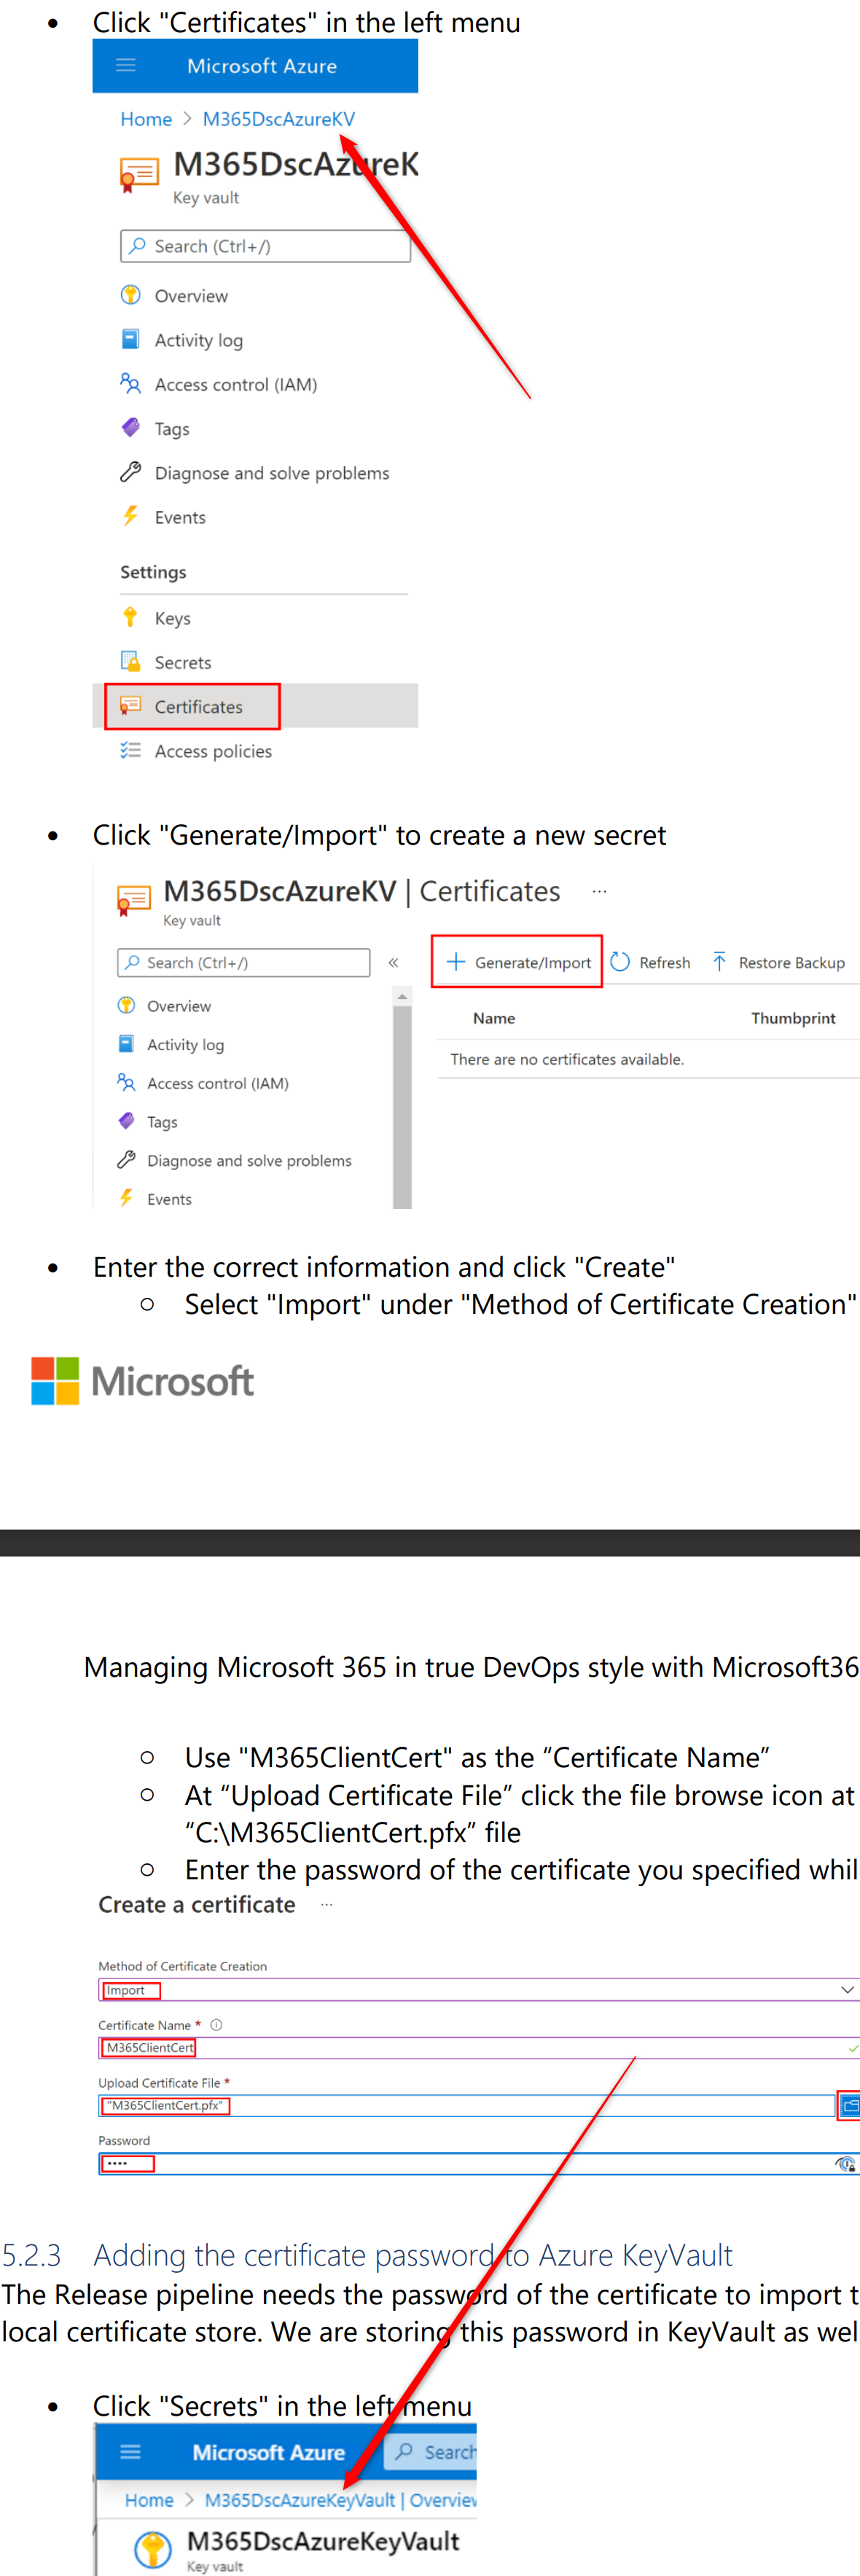
Task: Click Home breadcrumb before M365DscAzureKeyVault | Overview
Action: 149,2500
